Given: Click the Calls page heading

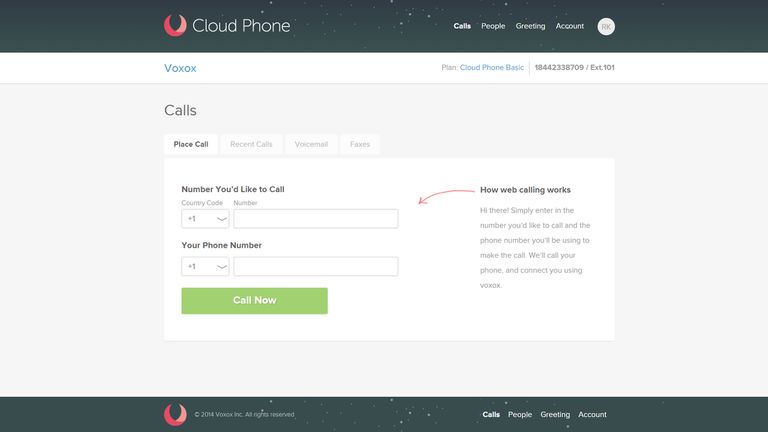Looking at the screenshot, I should coord(180,110).
